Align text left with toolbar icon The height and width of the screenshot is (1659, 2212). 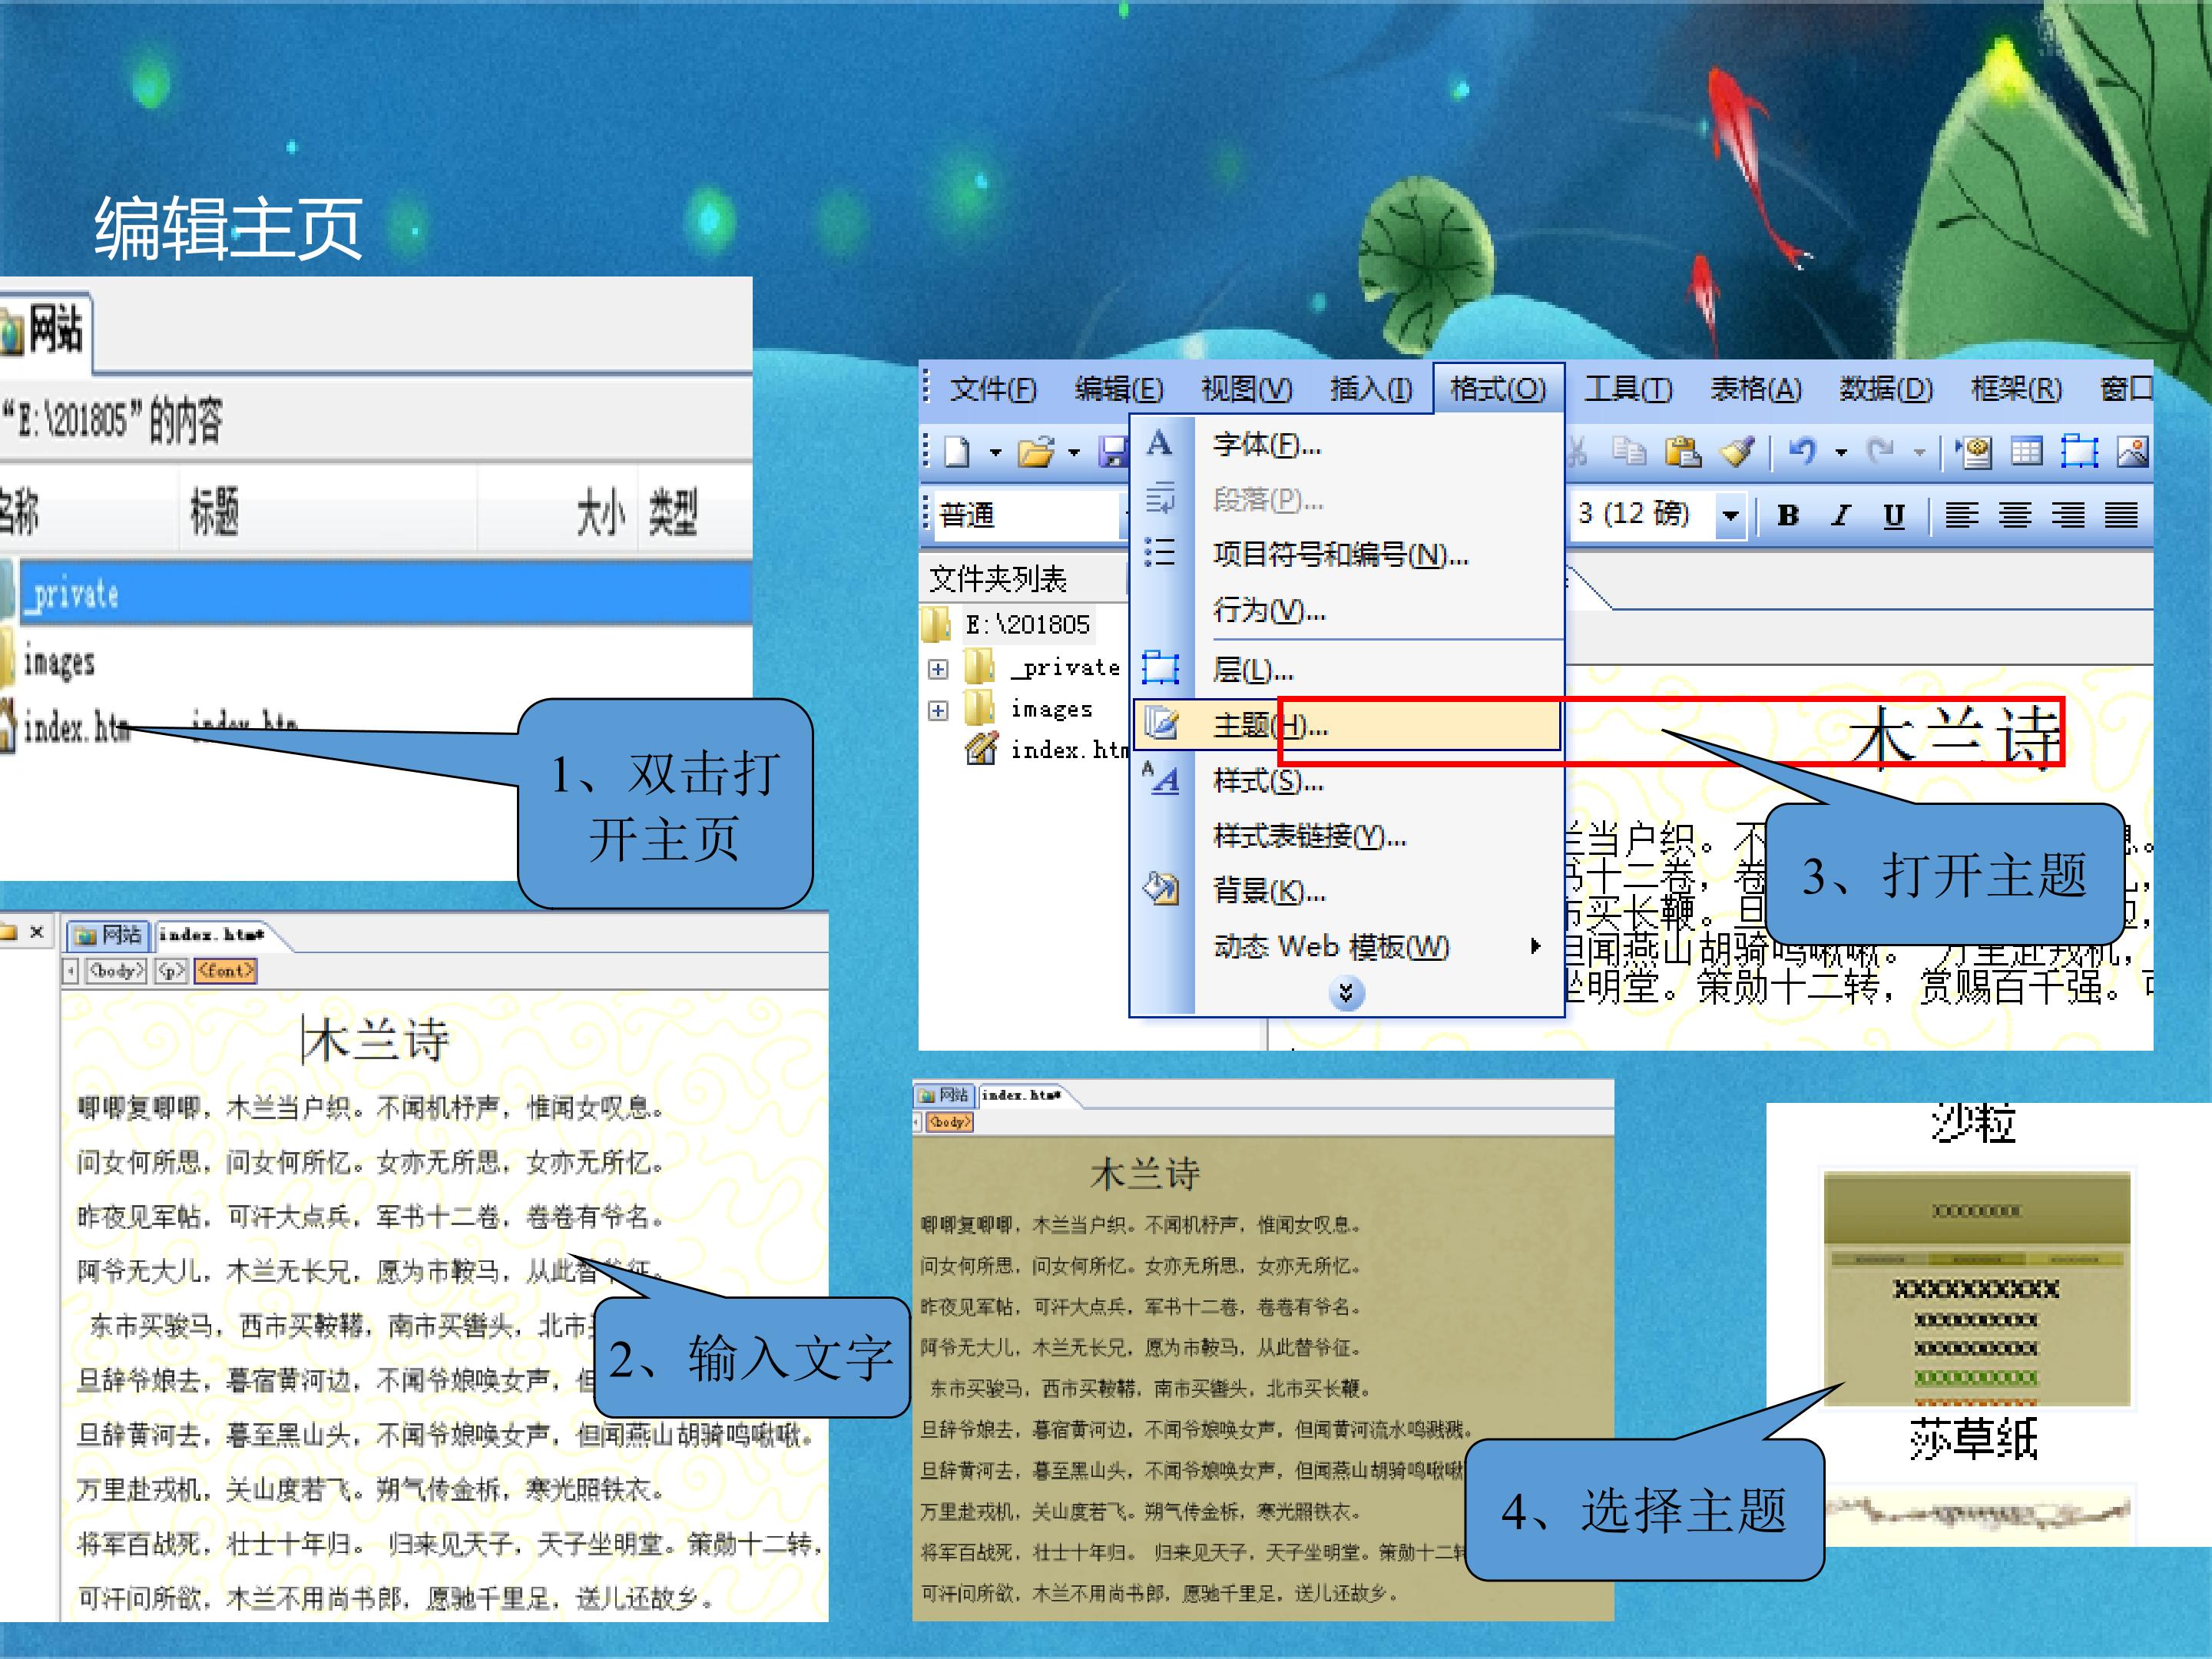(1961, 515)
